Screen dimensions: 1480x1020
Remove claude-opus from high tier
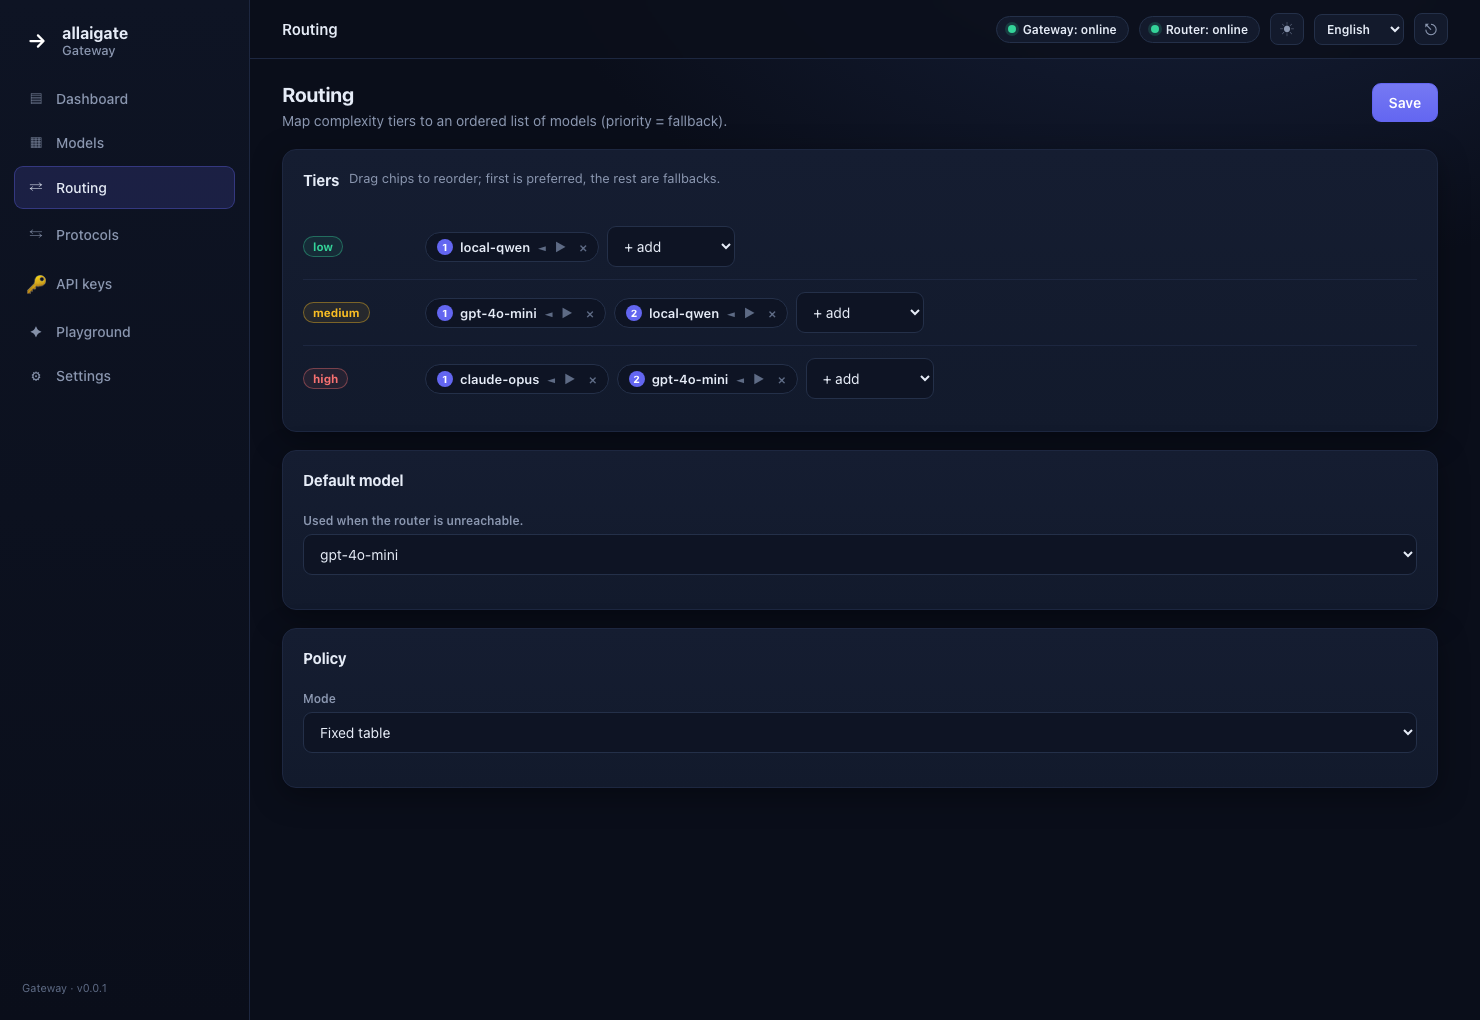(x=593, y=380)
